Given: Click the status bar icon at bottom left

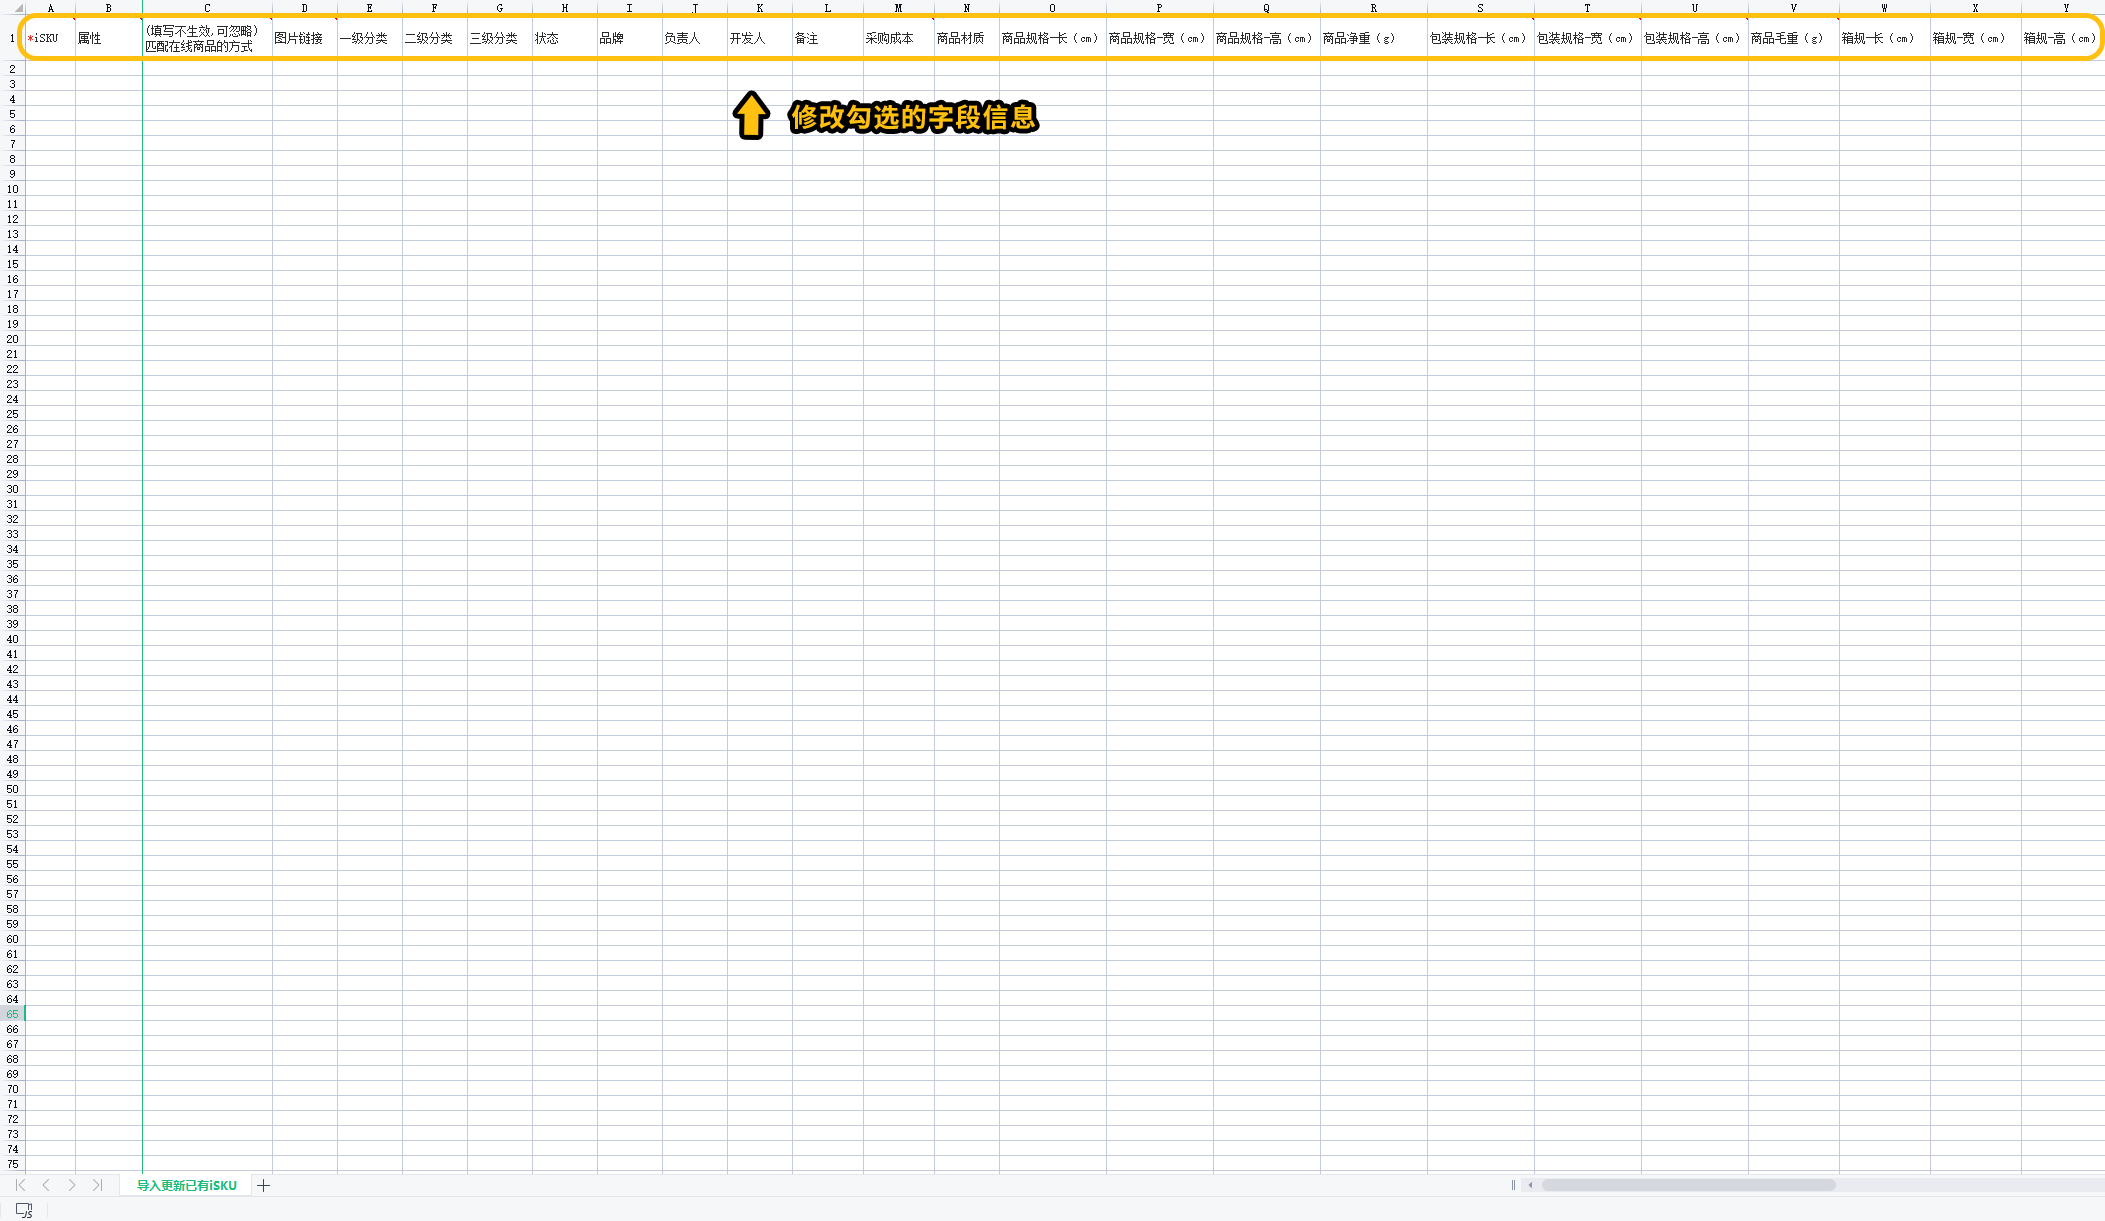Looking at the screenshot, I should [x=24, y=1210].
